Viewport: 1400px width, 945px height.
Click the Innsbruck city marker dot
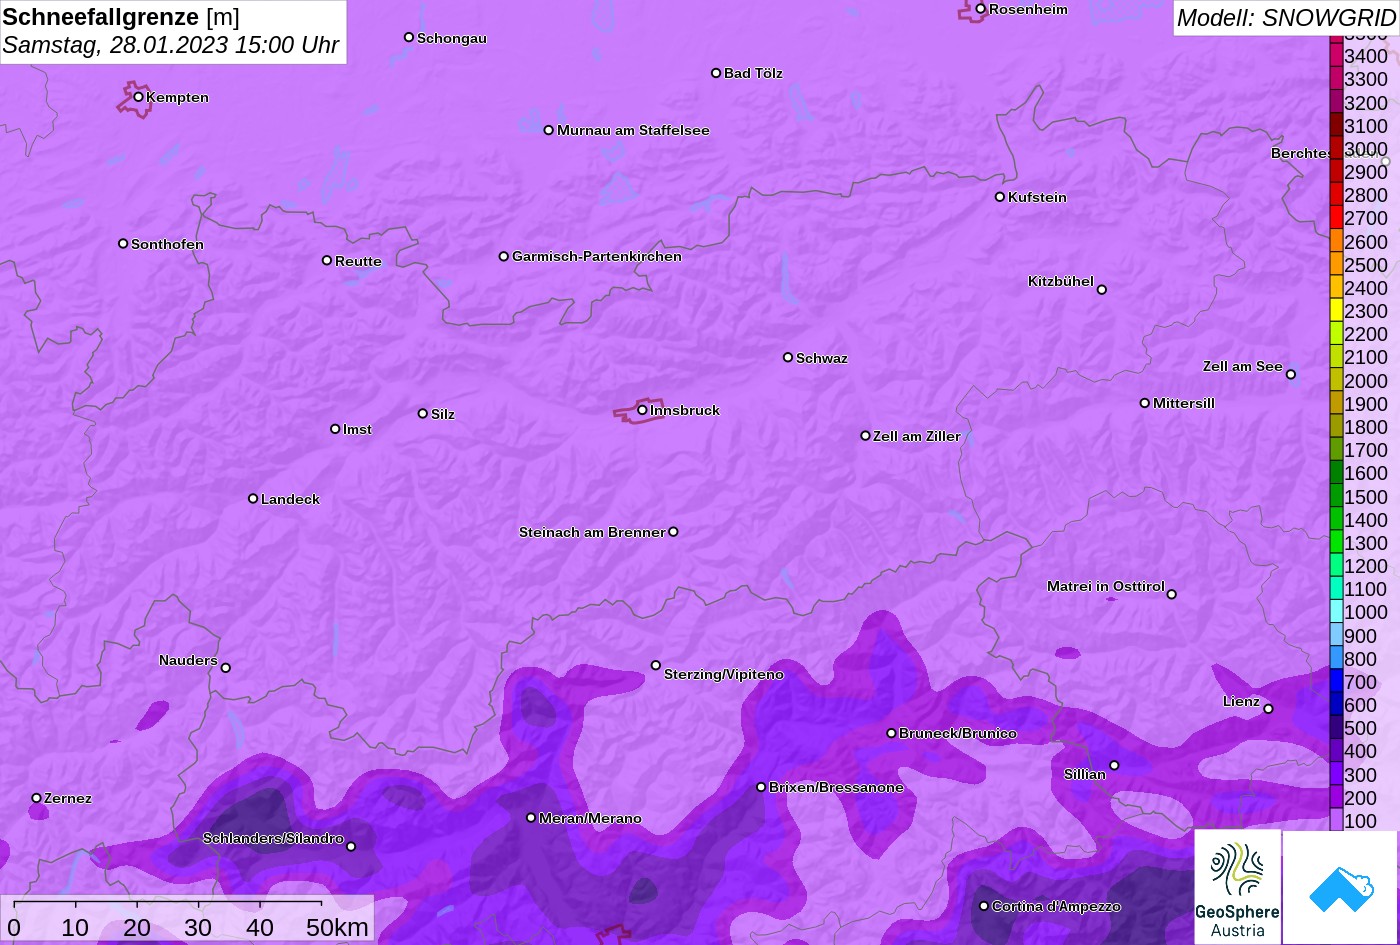(x=642, y=410)
